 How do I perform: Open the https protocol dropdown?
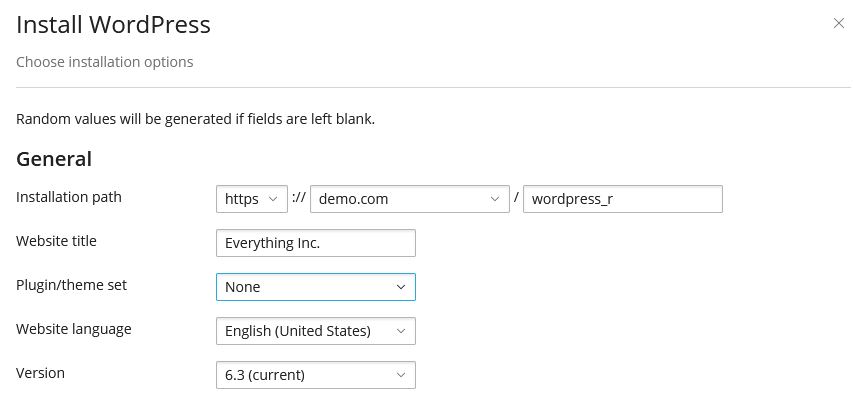coord(252,199)
